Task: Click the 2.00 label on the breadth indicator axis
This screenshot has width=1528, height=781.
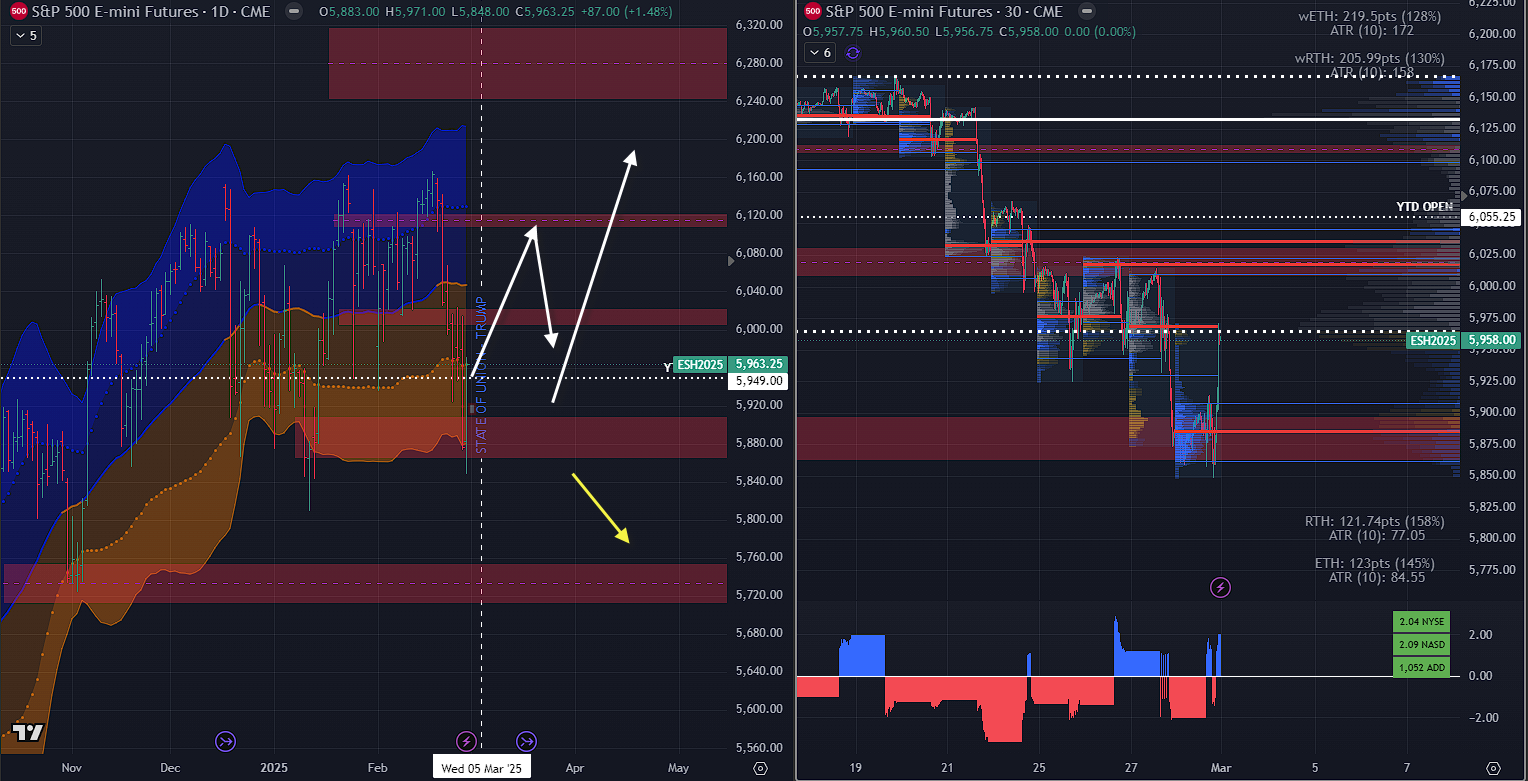Action: click(x=1480, y=635)
